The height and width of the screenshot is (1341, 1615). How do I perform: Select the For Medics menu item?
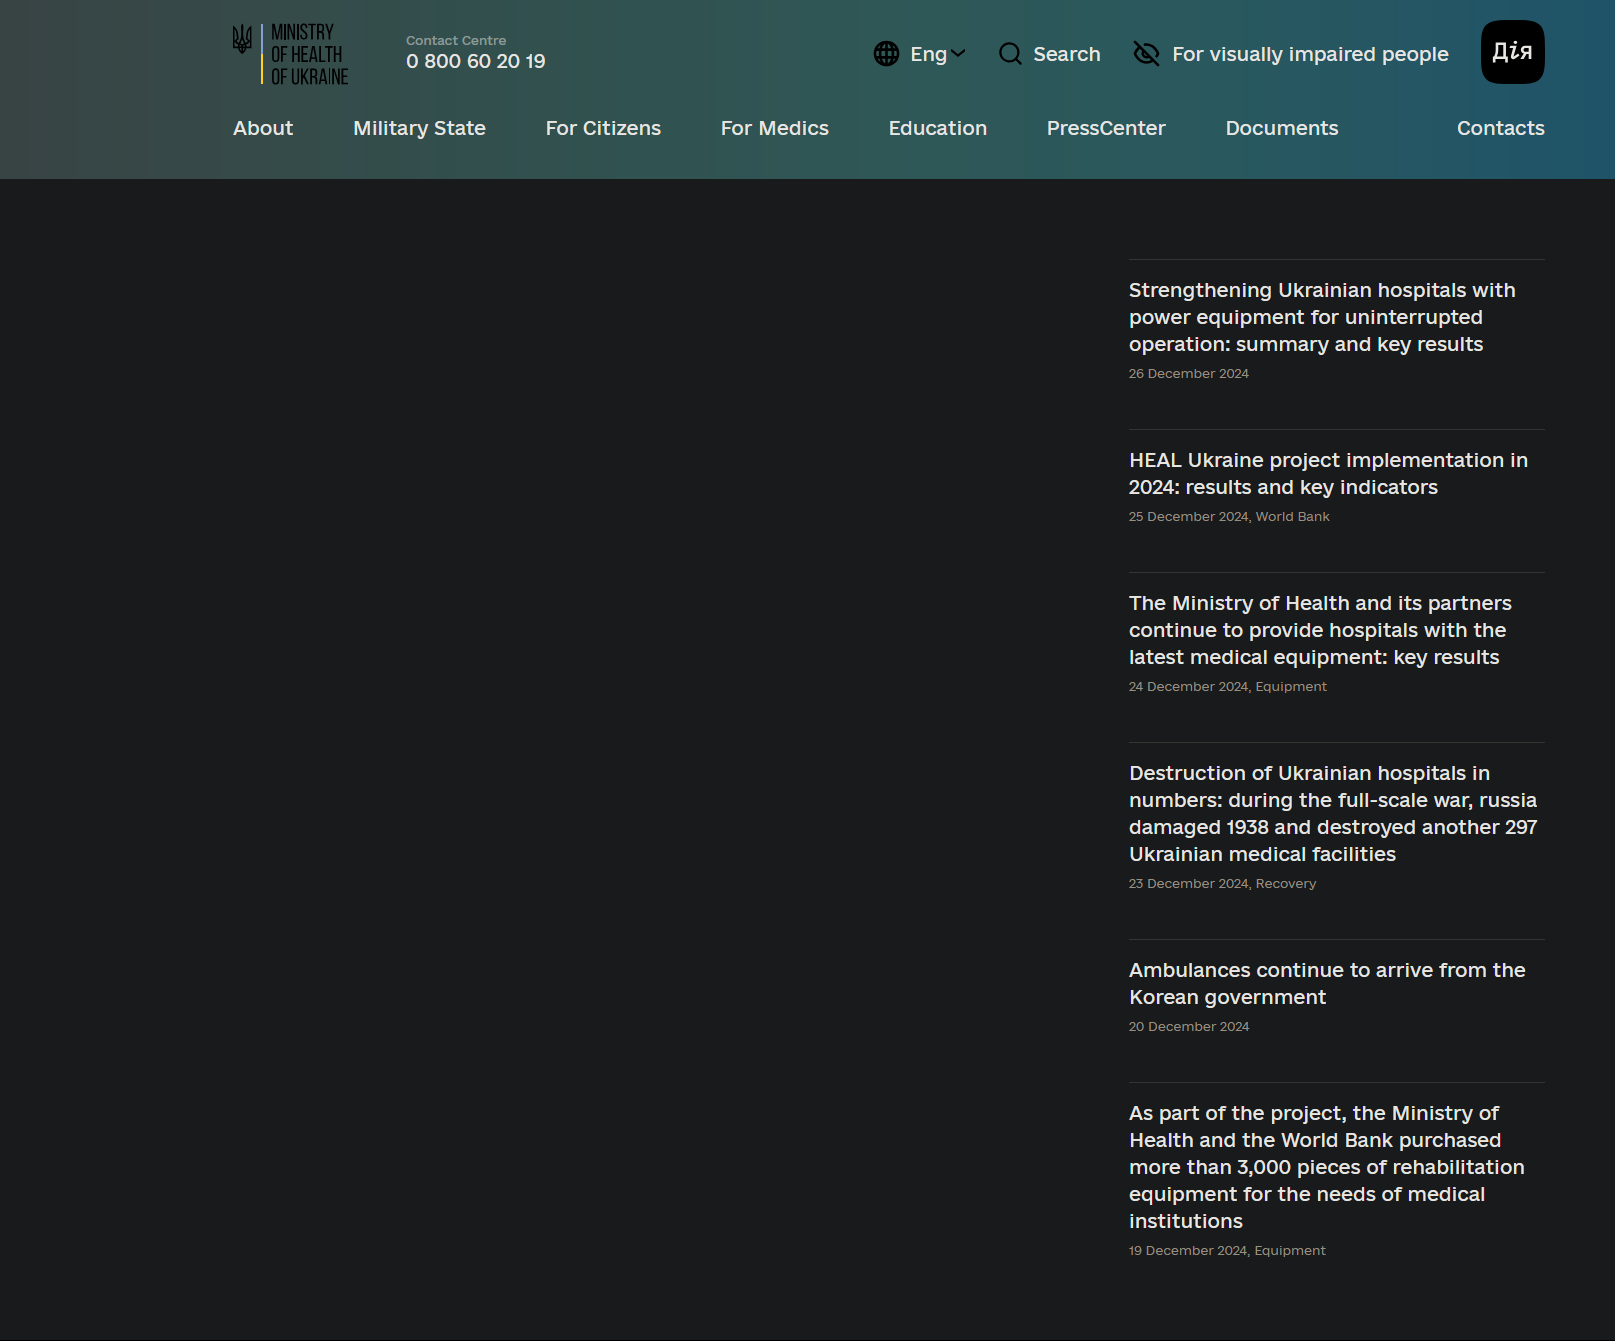pos(774,128)
